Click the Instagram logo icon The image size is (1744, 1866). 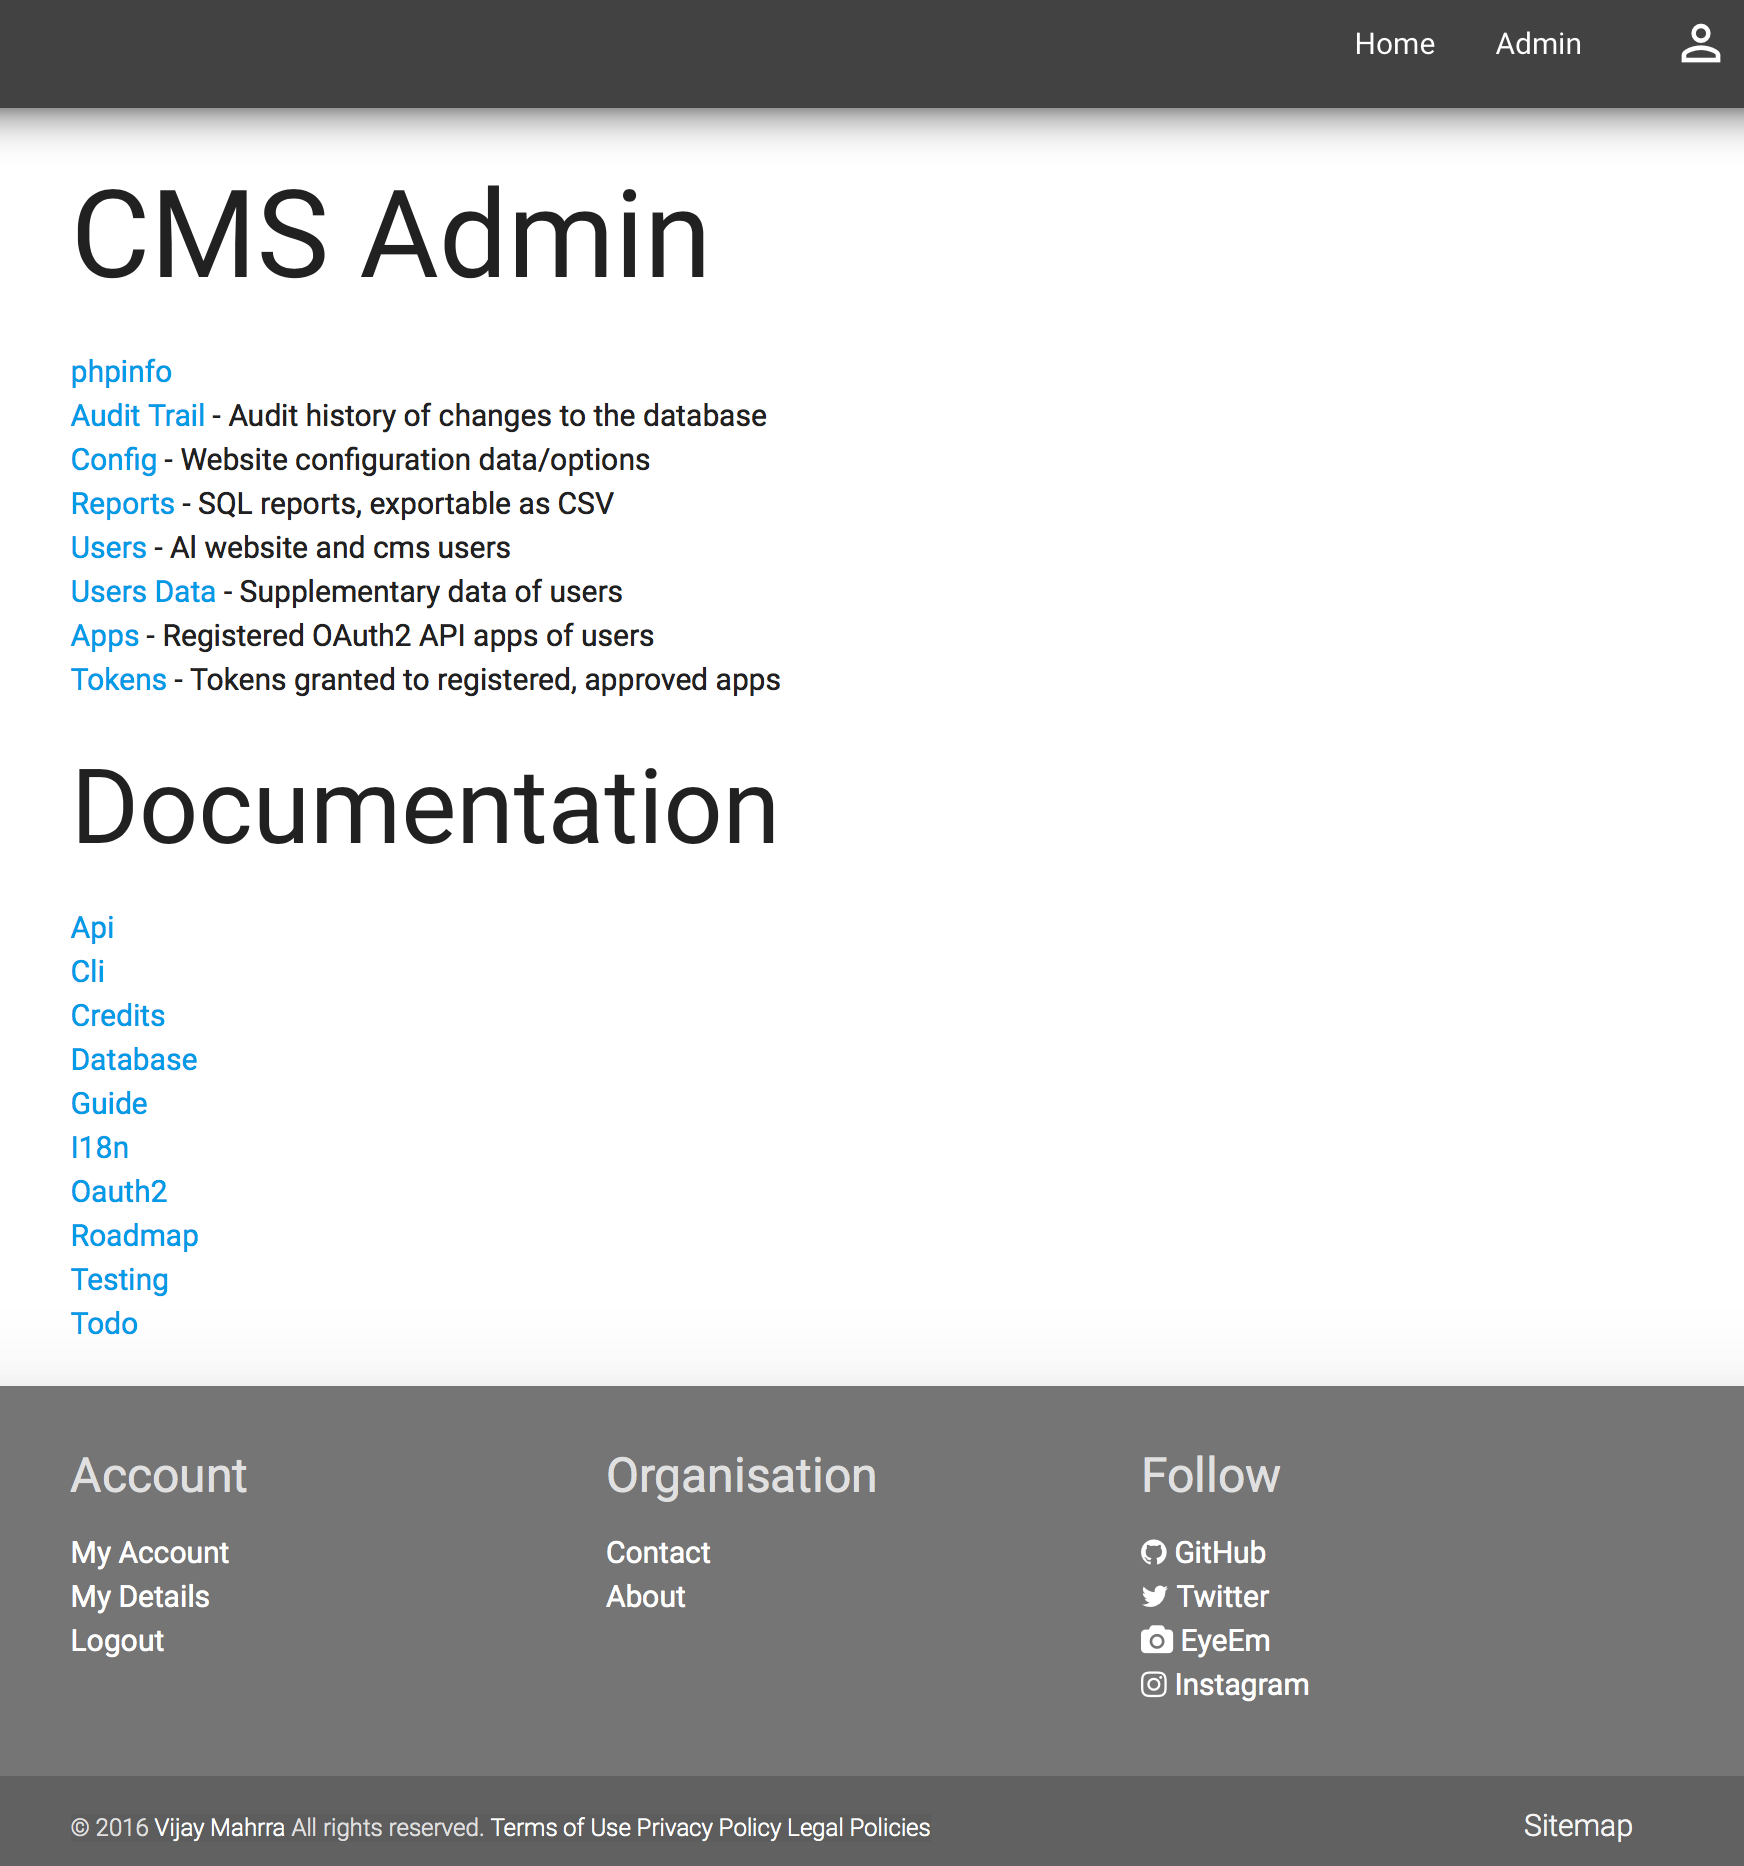1154,1684
